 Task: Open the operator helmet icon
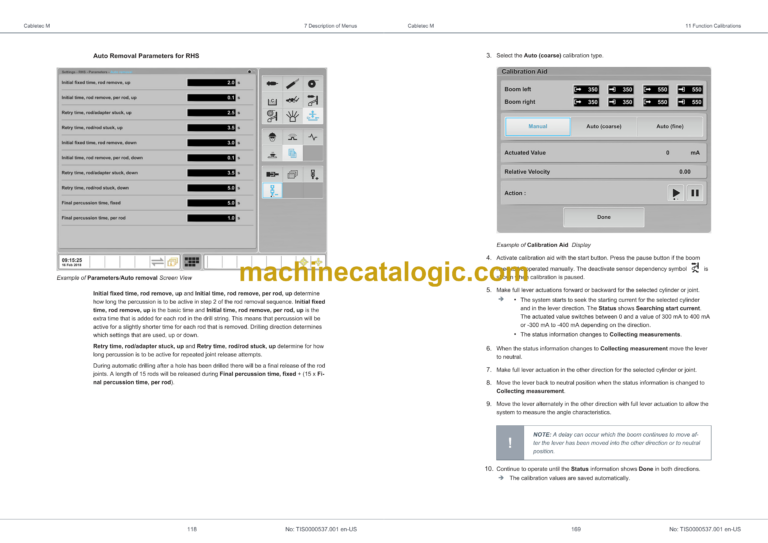(272, 137)
